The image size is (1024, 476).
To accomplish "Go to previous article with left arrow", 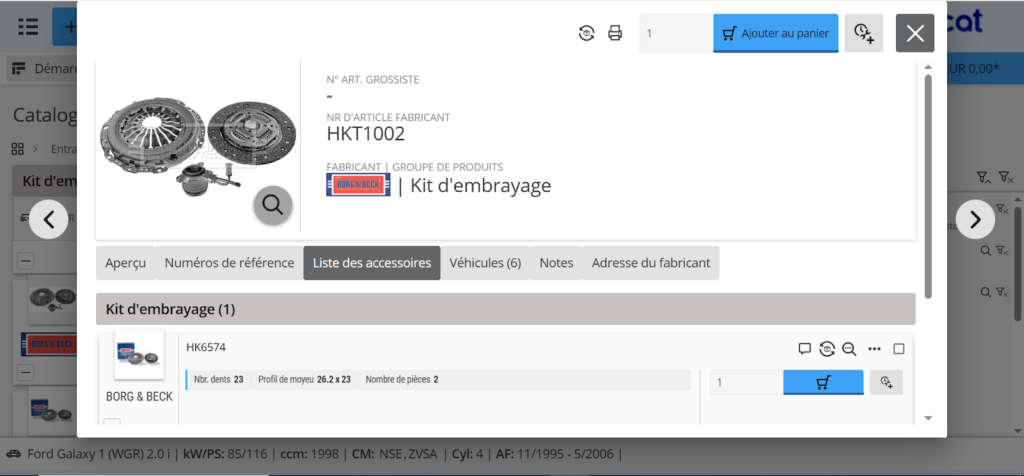I will tap(49, 219).
